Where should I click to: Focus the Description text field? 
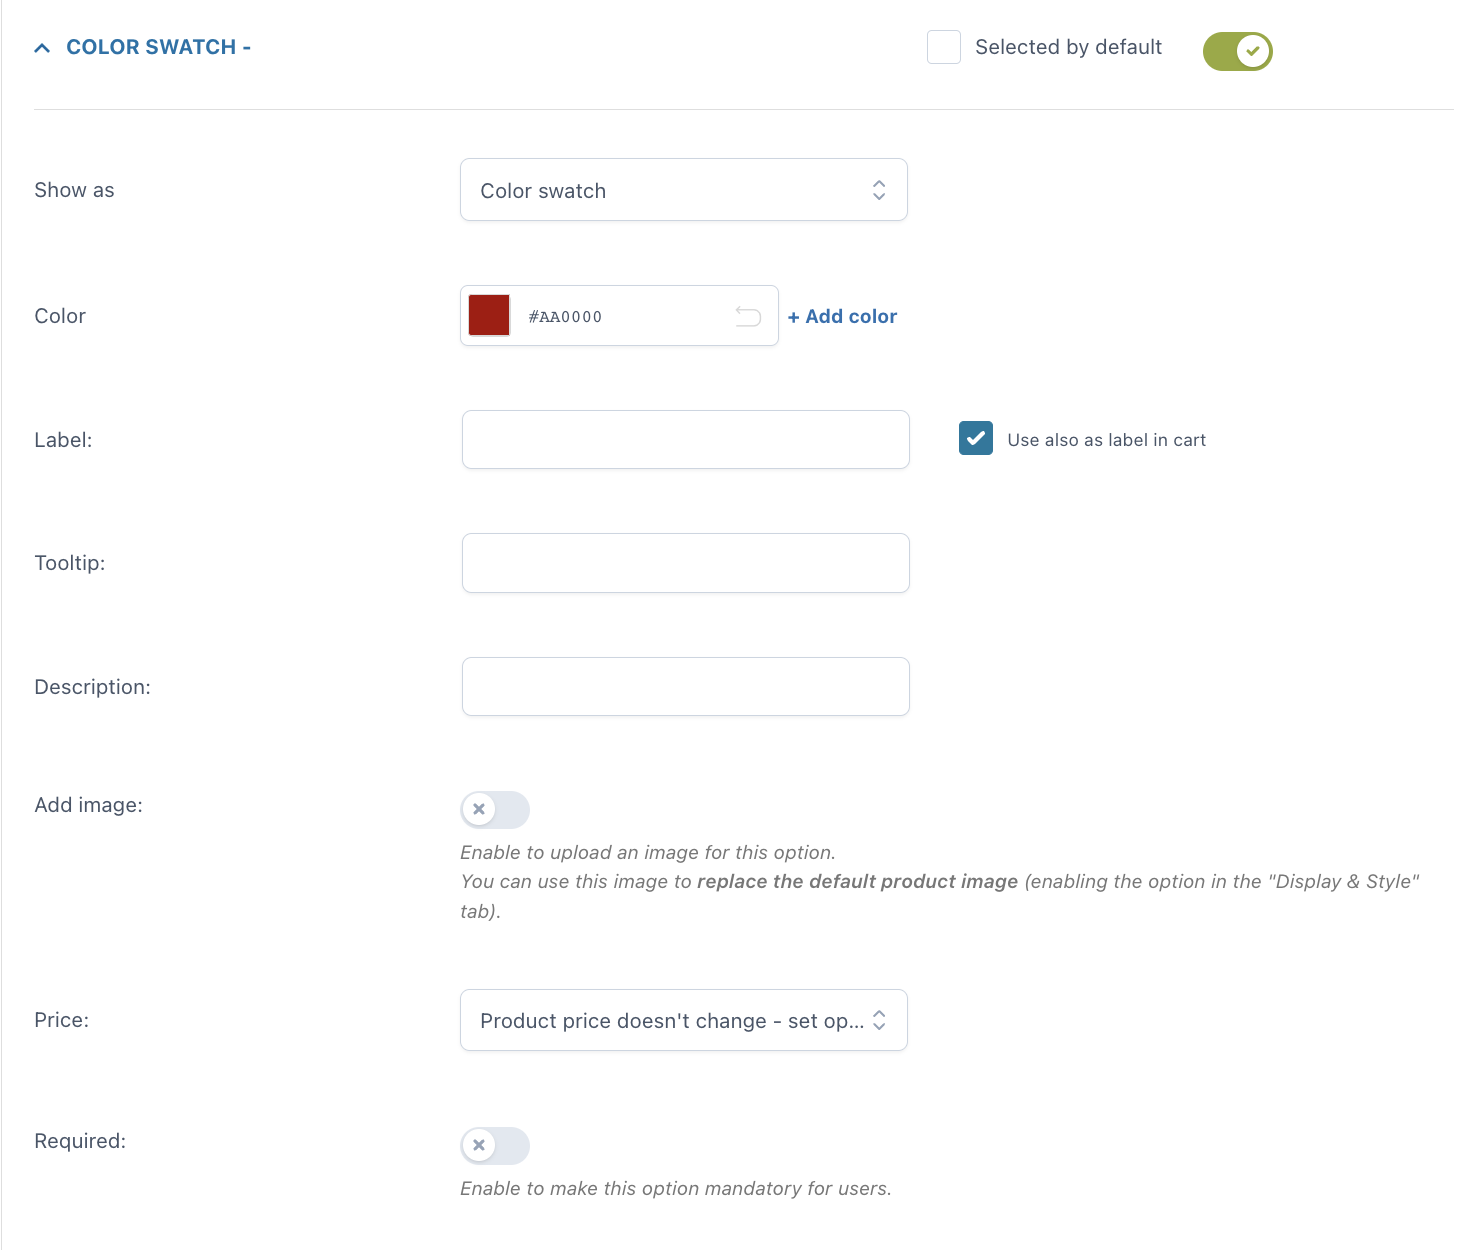(x=685, y=687)
